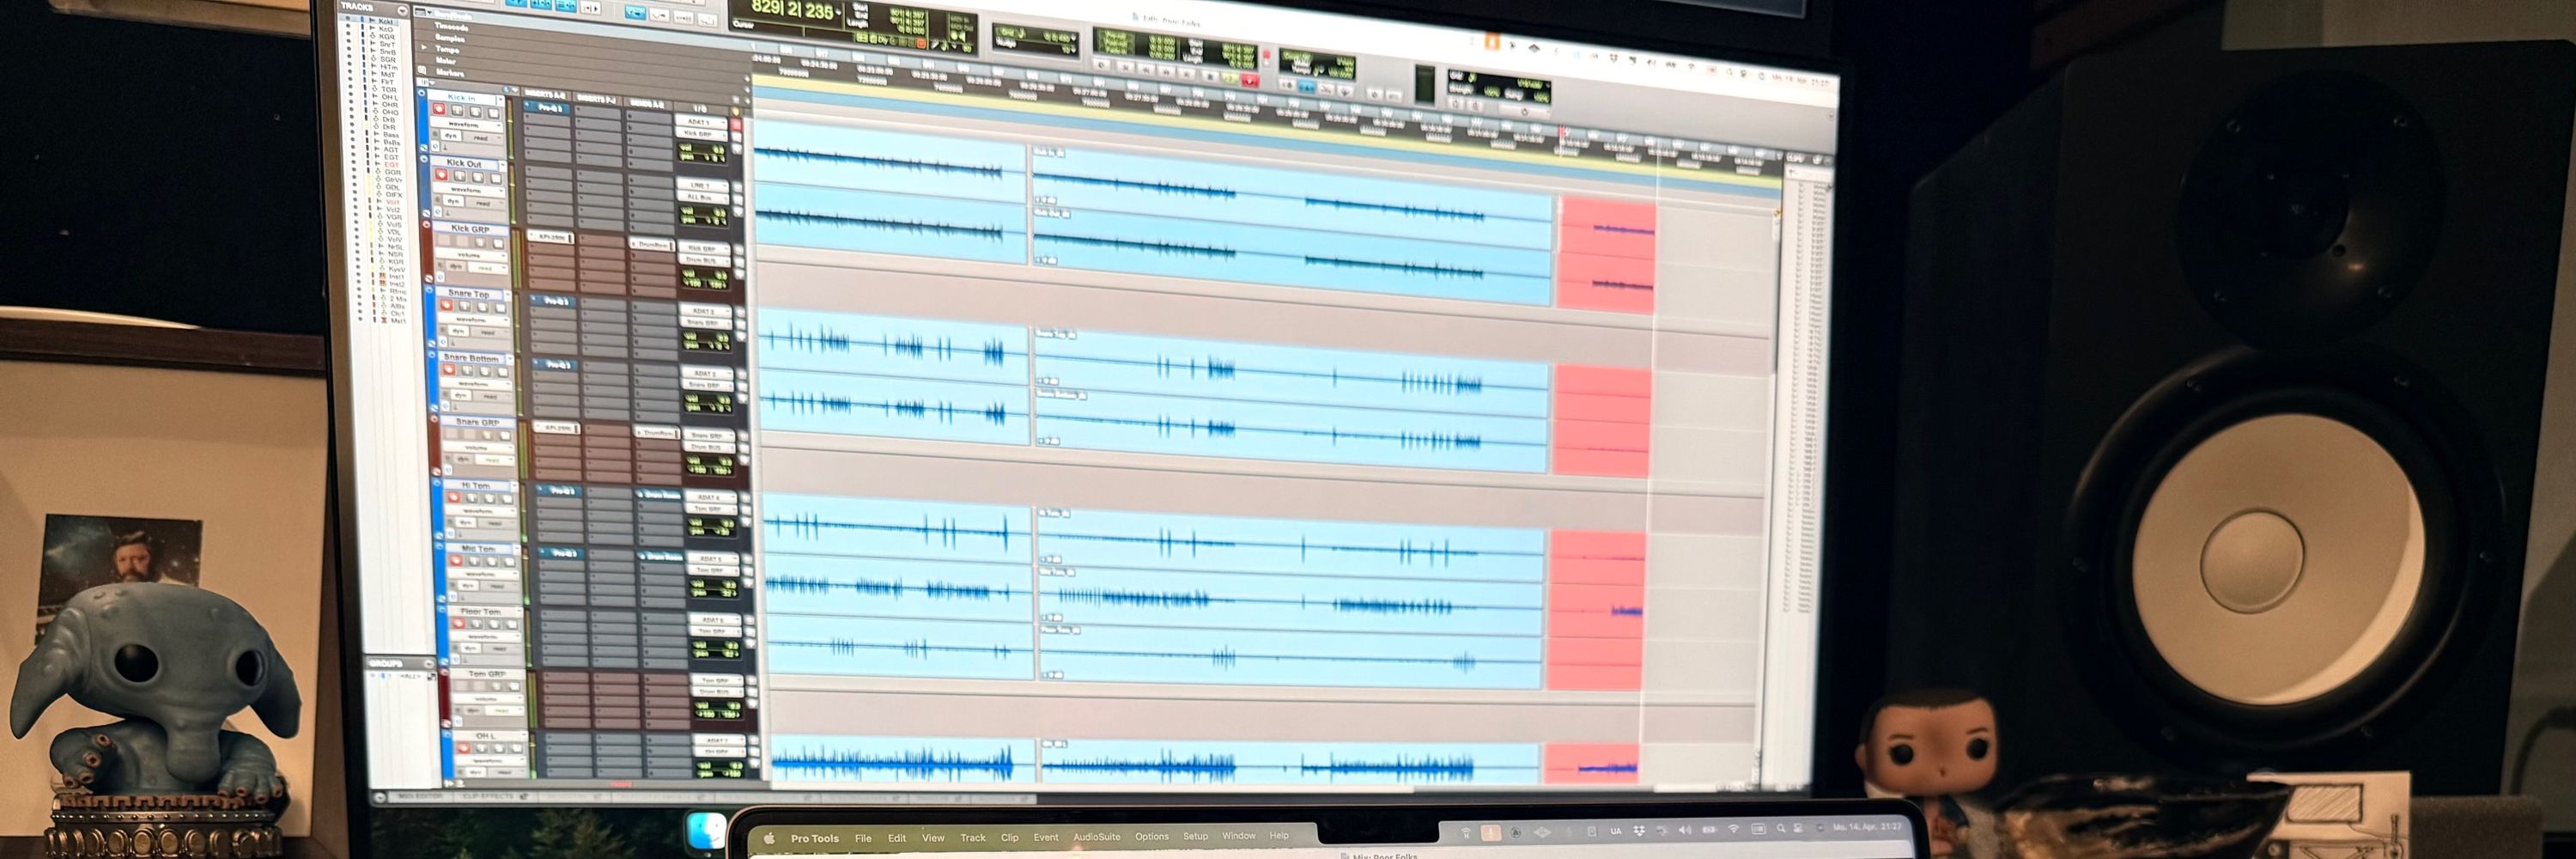Select Bass in the Tracks list

click(390, 134)
